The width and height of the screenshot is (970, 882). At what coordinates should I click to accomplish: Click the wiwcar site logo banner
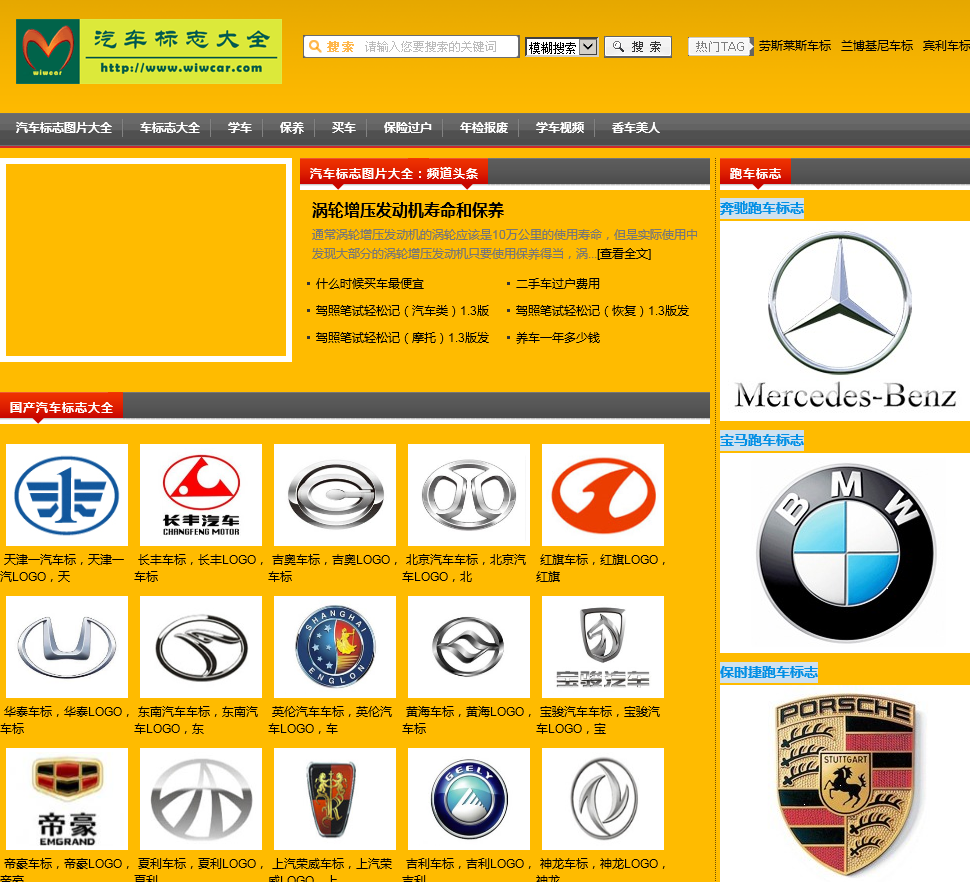pyautogui.click(x=149, y=51)
